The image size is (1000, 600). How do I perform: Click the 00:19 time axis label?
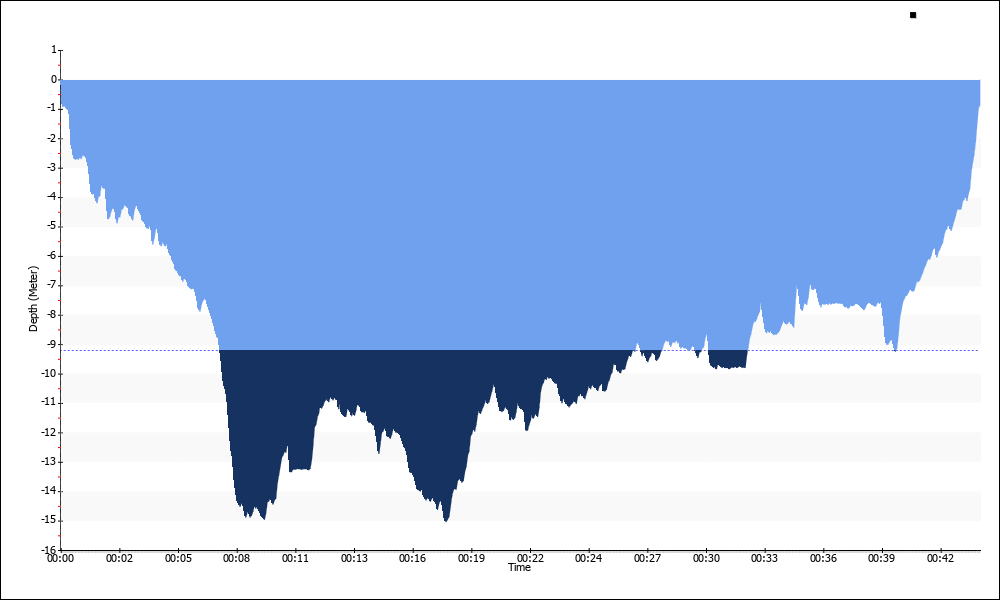[471, 559]
